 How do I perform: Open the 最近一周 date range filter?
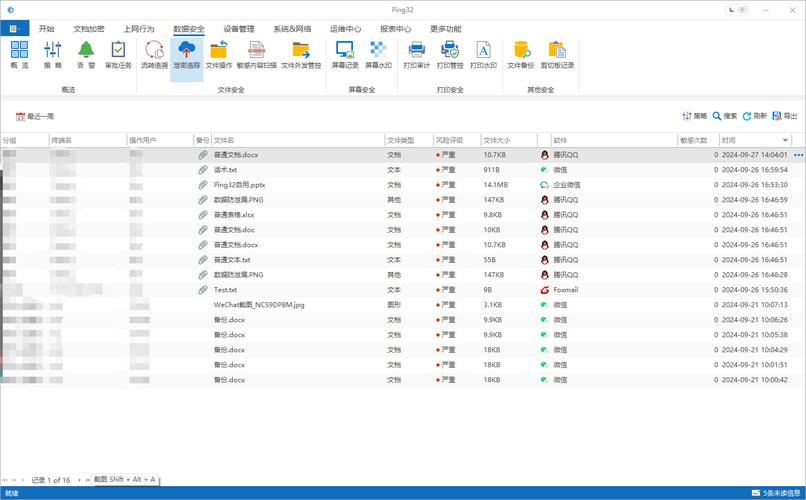click(x=35, y=117)
